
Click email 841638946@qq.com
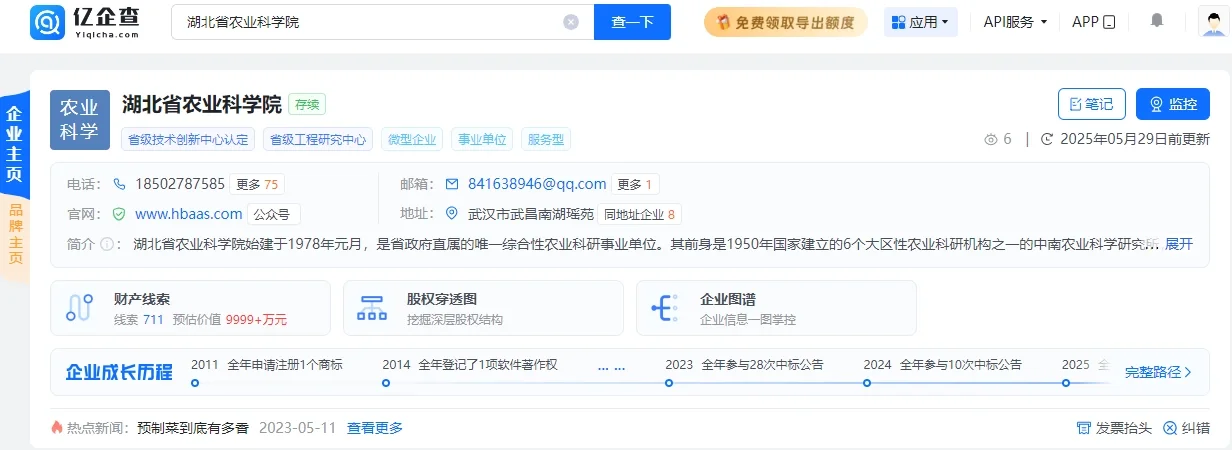[537, 184]
